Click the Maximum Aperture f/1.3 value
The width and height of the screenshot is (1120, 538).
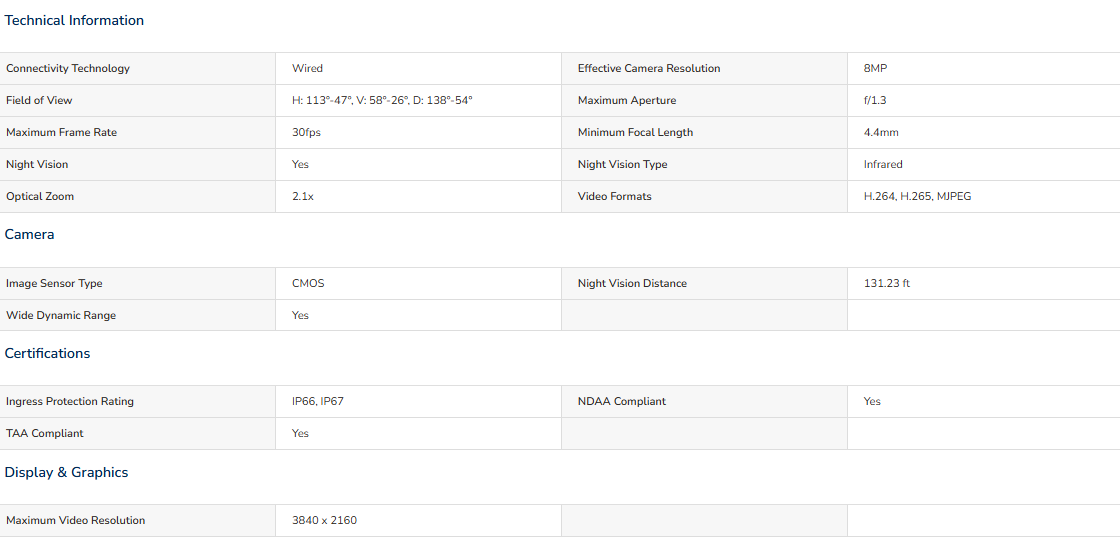(874, 101)
